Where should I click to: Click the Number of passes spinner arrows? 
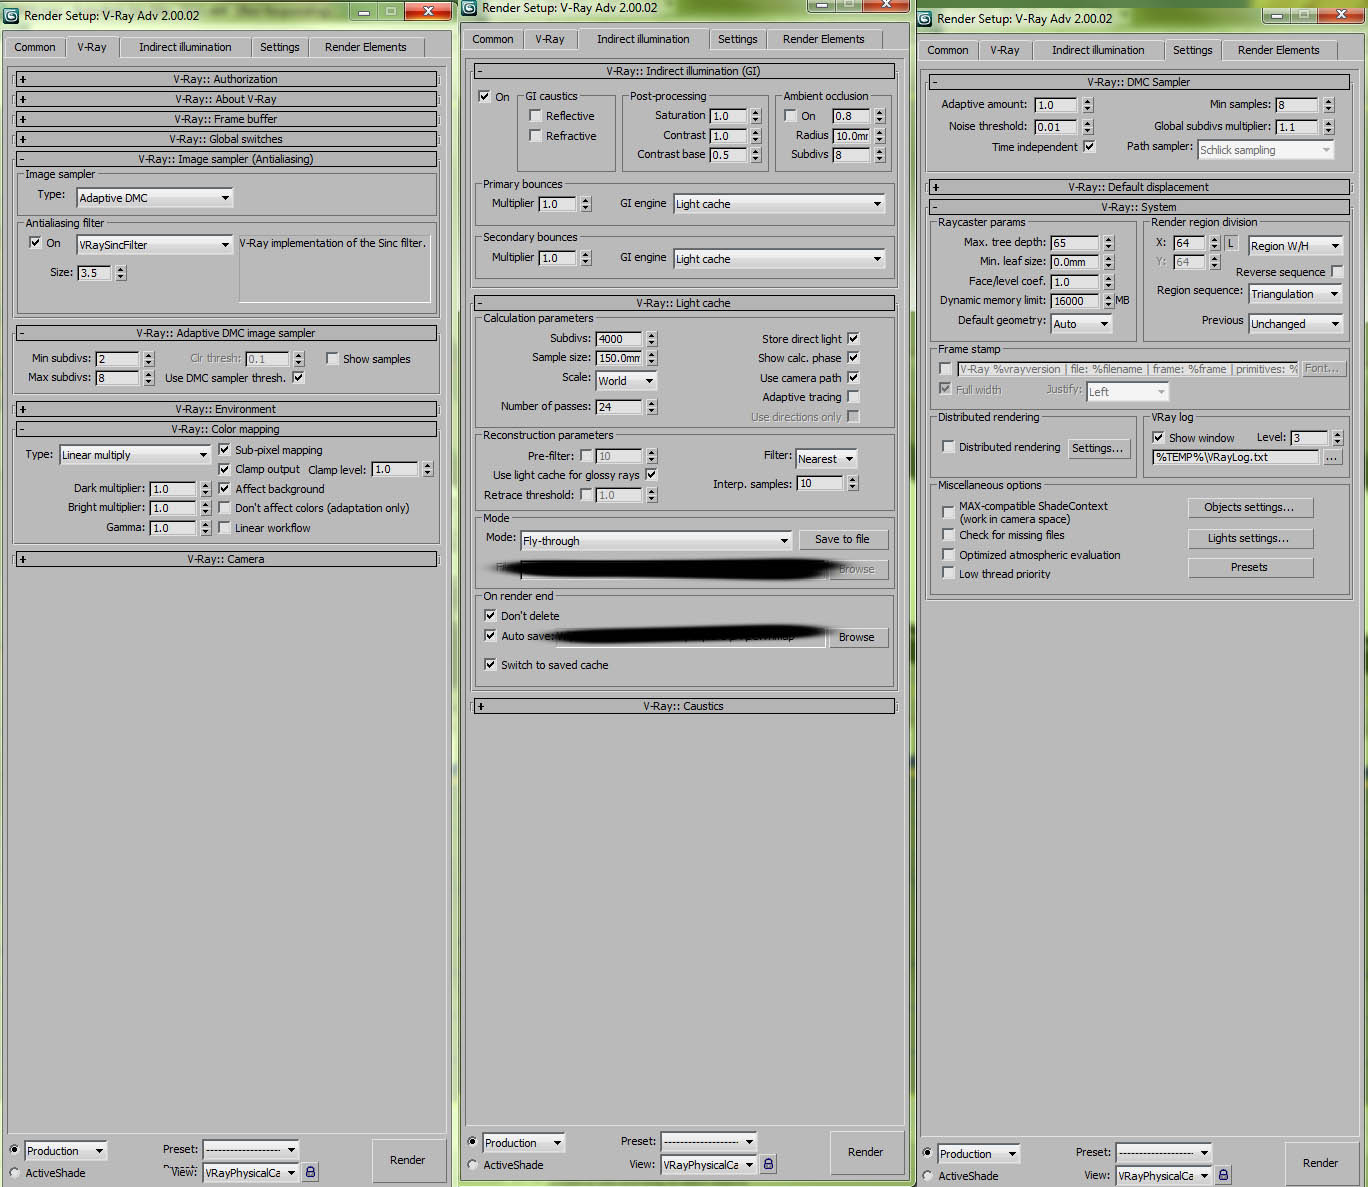click(x=652, y=407)
